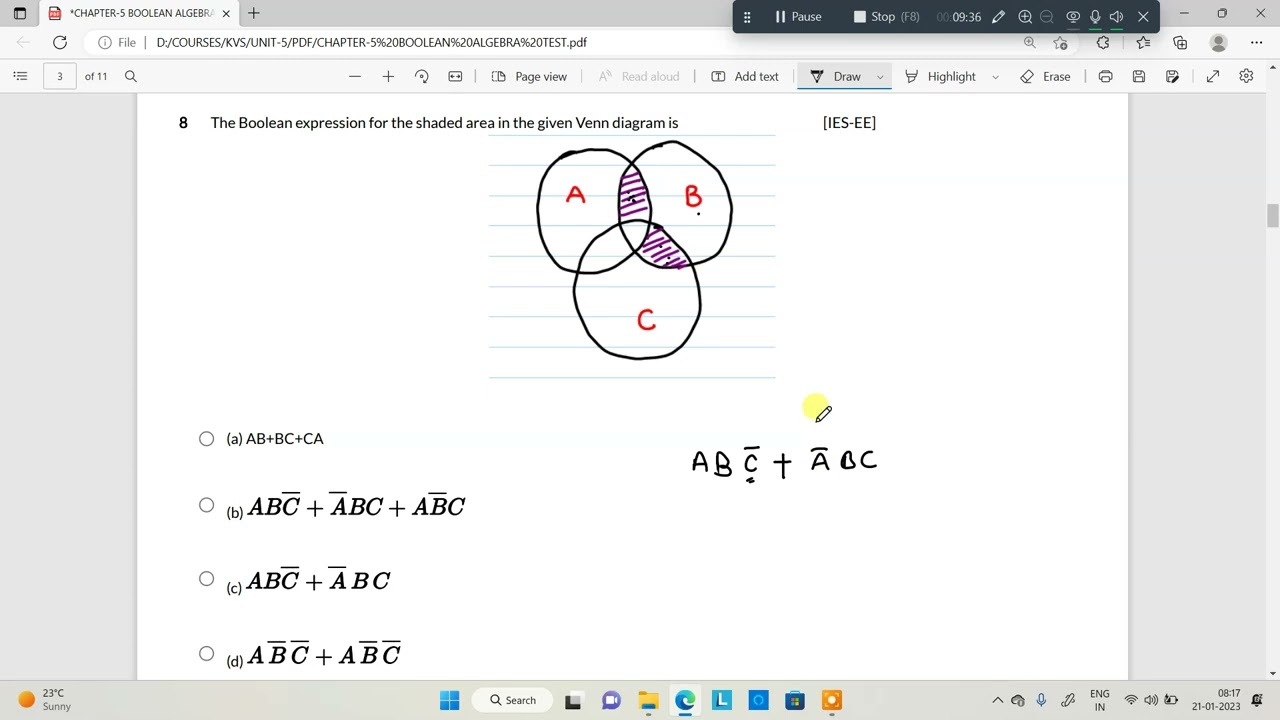Open the Favorites list

tap(1143, 42)
